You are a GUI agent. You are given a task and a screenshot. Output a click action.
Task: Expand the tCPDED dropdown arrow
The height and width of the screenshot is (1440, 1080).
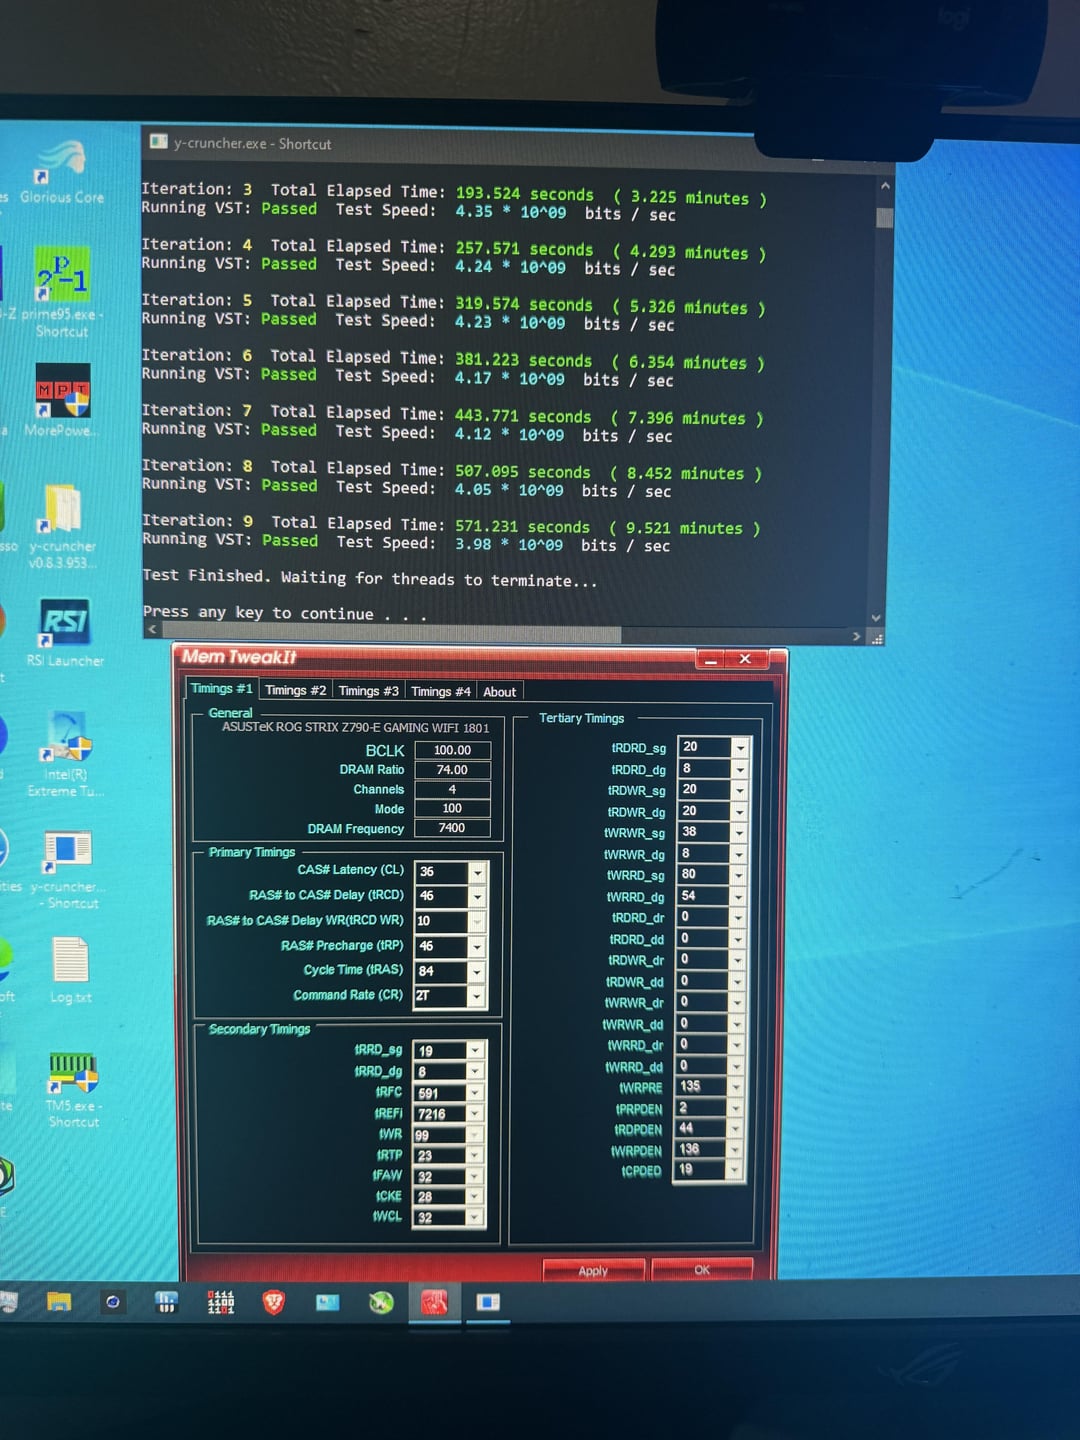(735, 1170)
